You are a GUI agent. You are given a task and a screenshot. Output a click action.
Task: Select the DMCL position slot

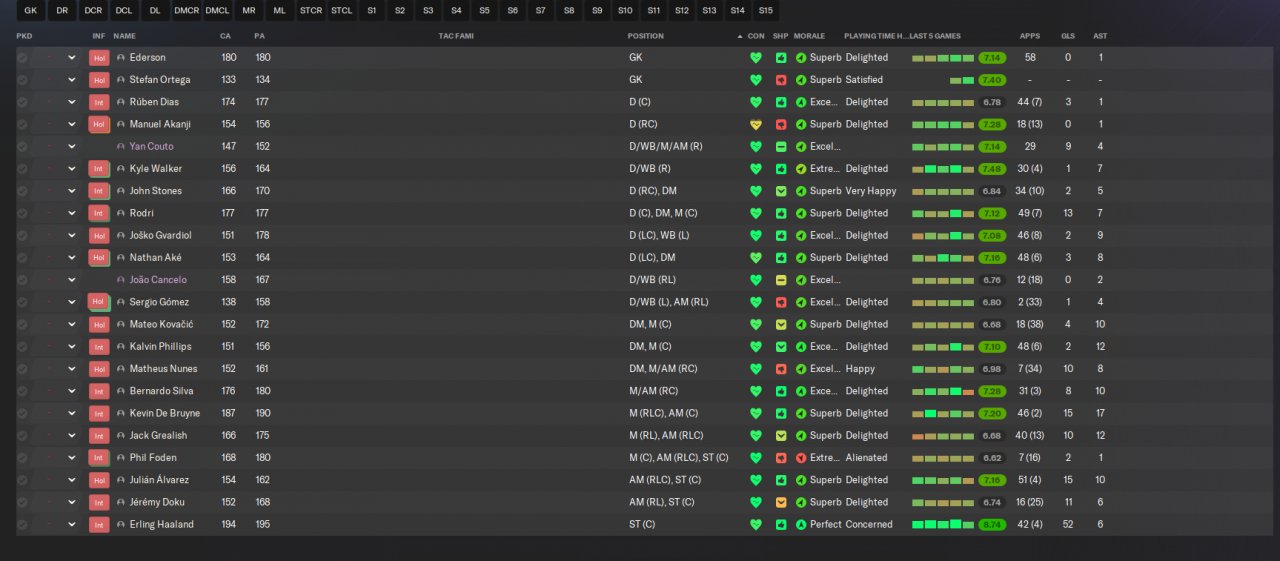point(217,11)
